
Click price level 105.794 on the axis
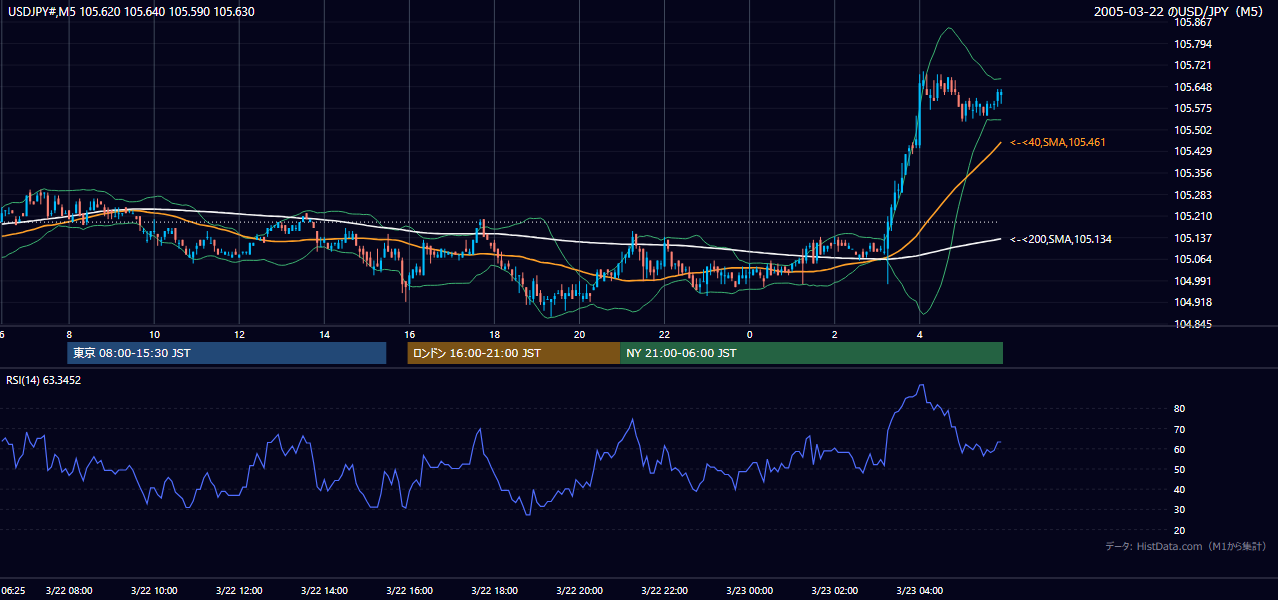(1191, 44)
